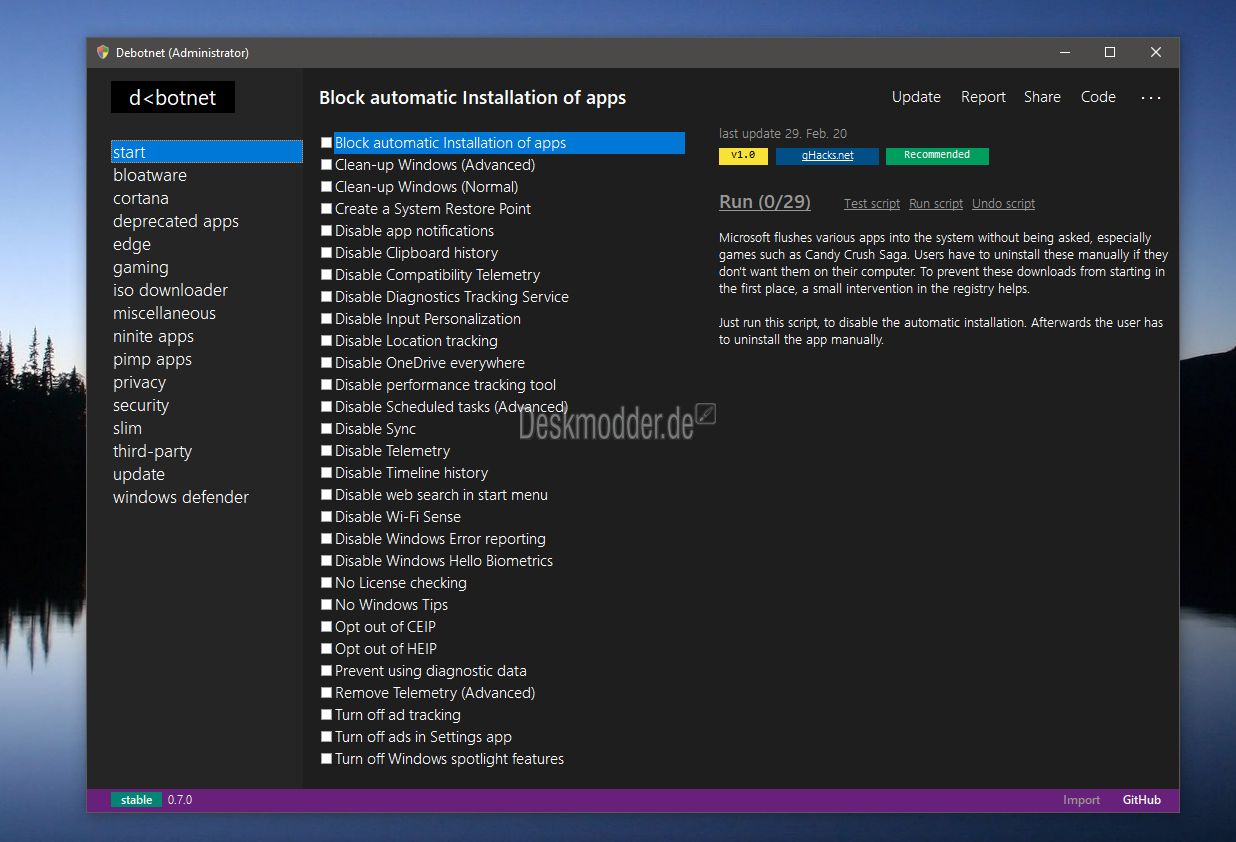Tick Turn off Windows spotlight features
The width and height of the screenshot is (1236, 842).
coord(326,759)
